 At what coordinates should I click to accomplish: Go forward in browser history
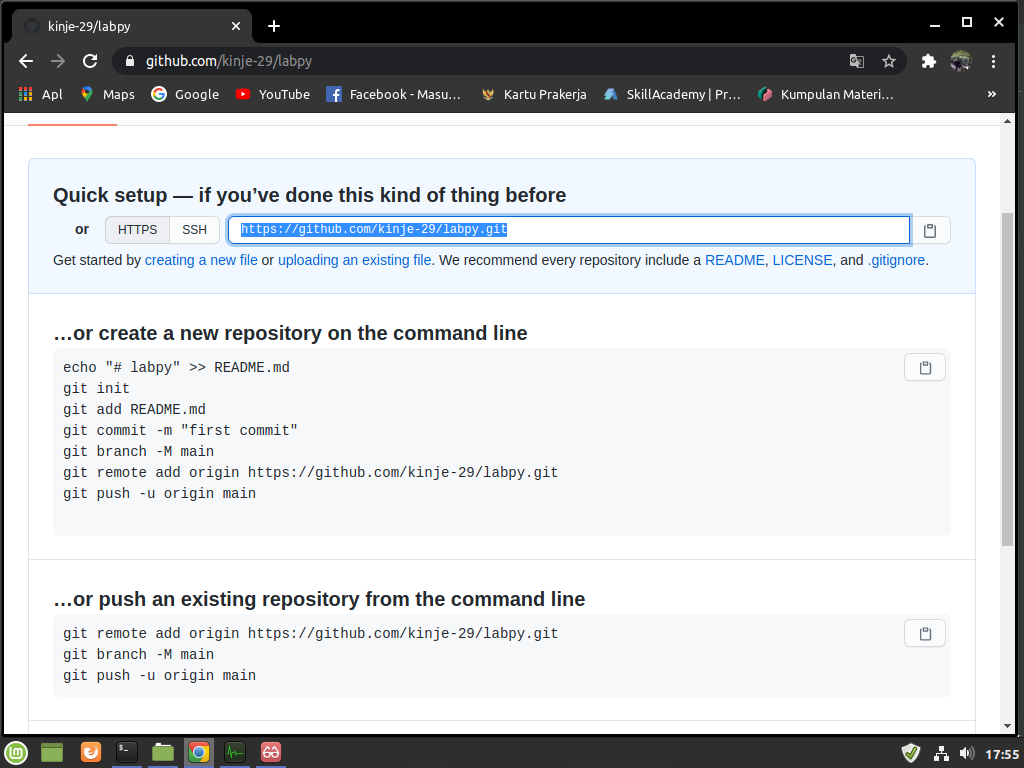point(58,61)
